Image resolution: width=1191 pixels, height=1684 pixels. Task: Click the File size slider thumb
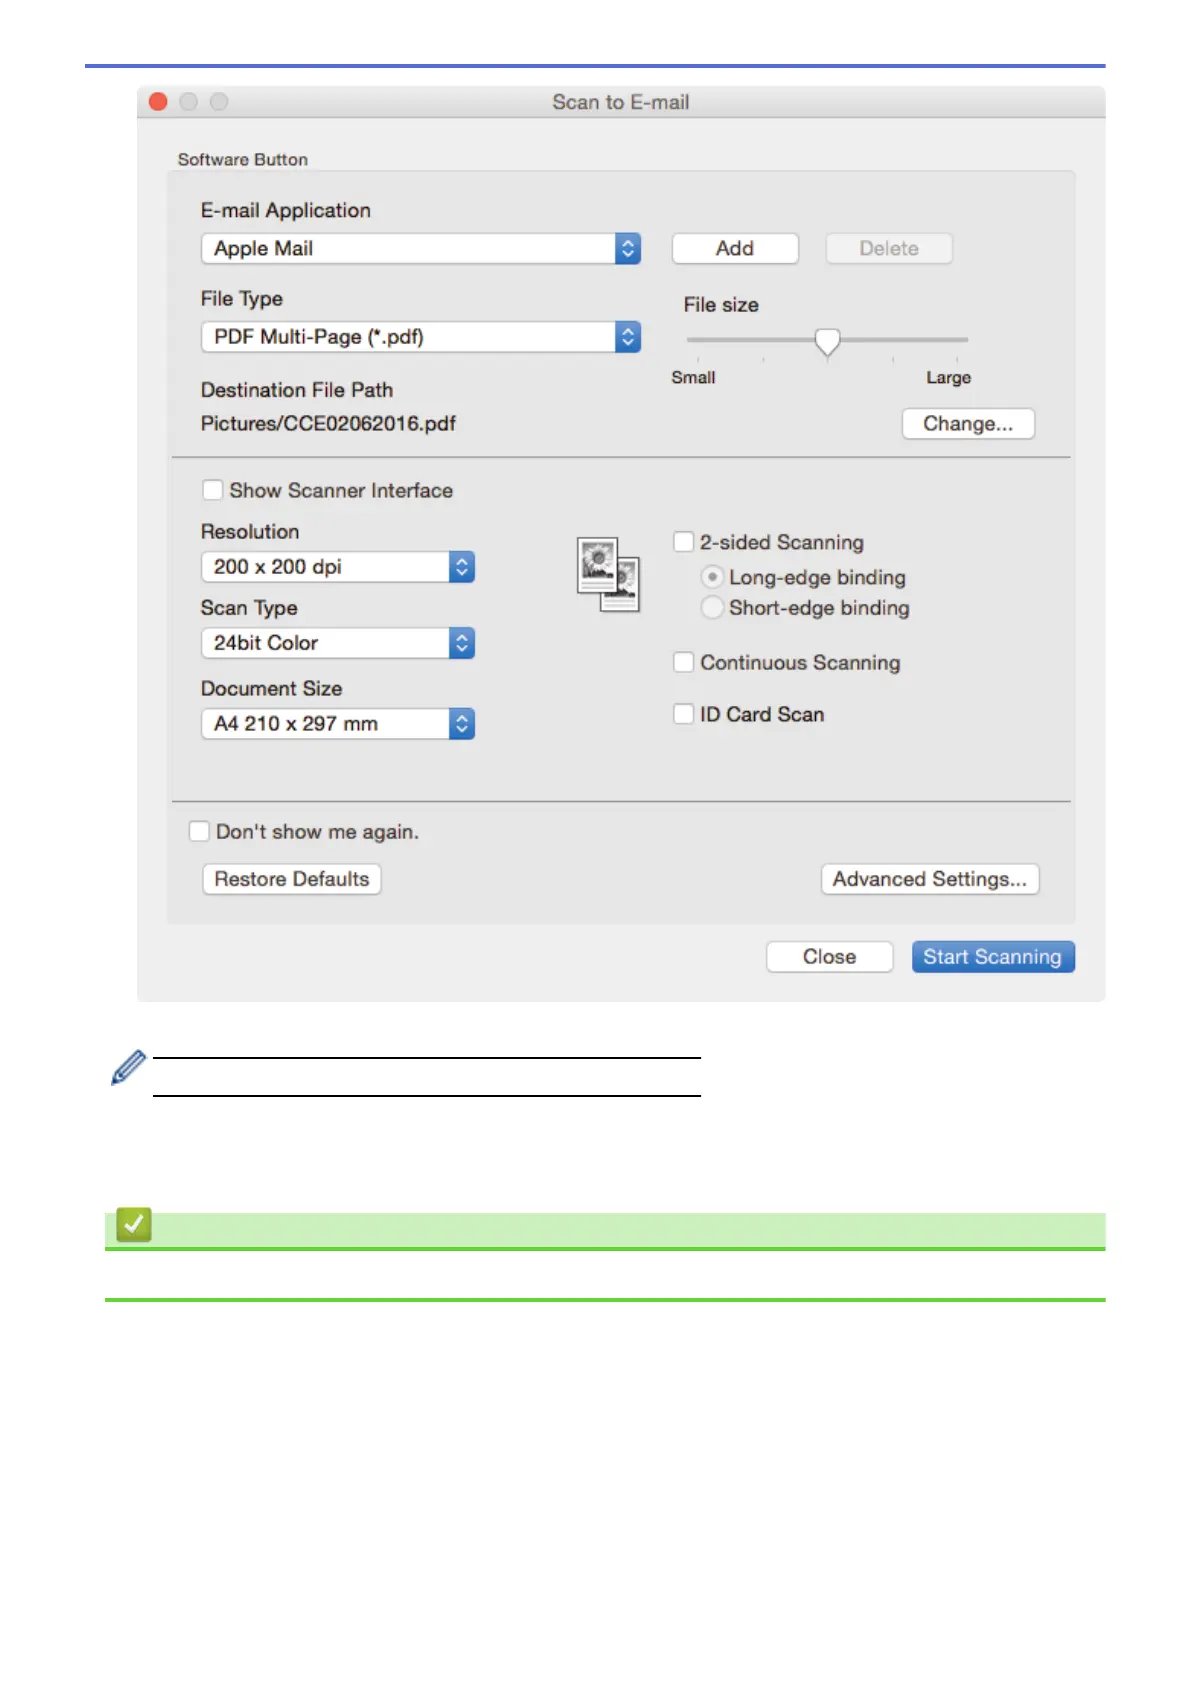click(x=827, y=342)
